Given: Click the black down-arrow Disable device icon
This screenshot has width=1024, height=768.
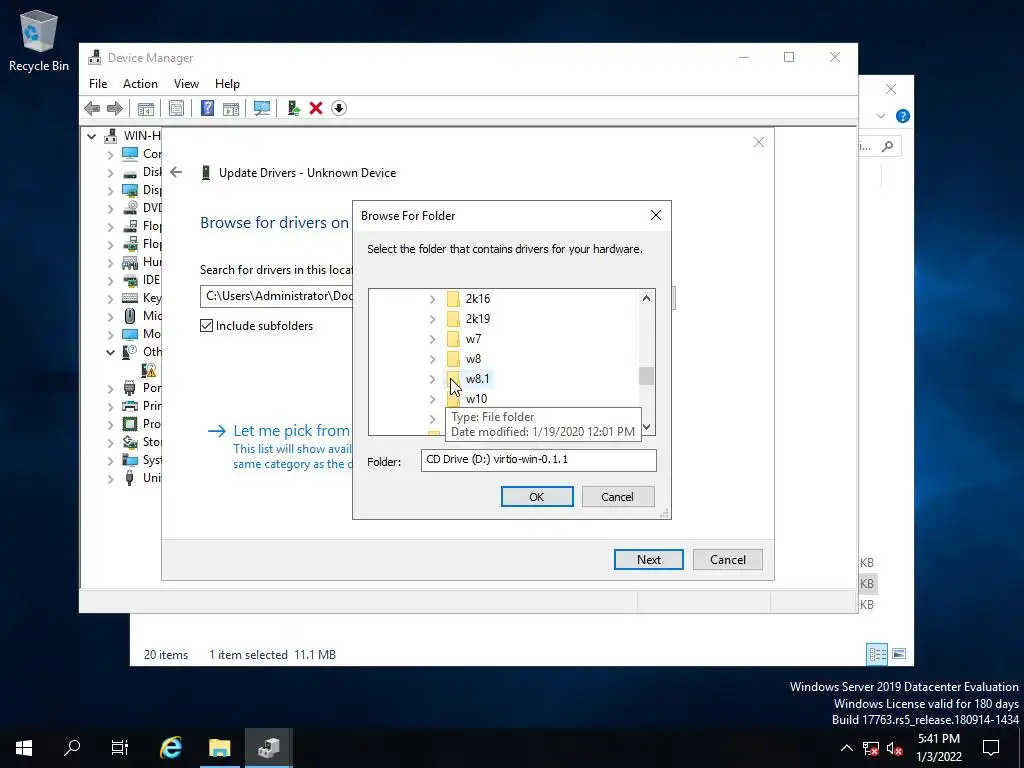Looking at the screenshot, I should coord(338,108).
